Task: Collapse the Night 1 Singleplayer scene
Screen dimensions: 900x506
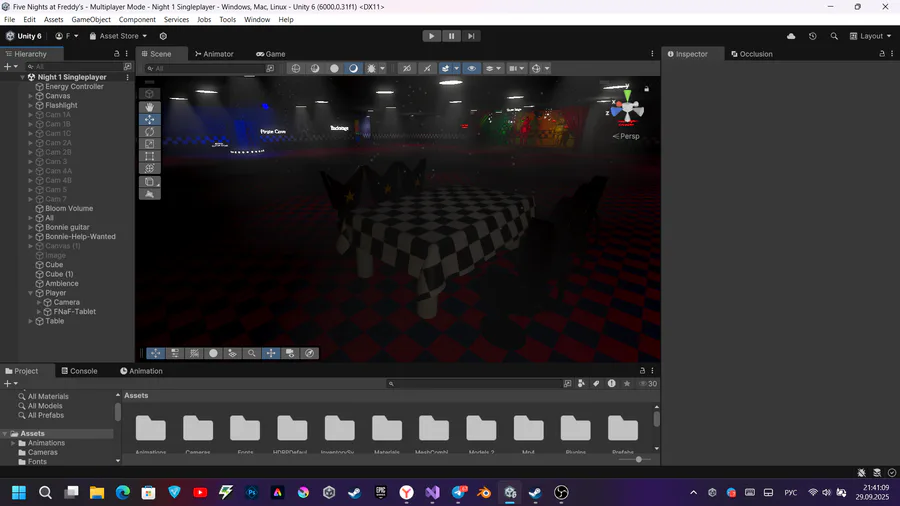Action: pyautogui.click(x=22, y=77)
